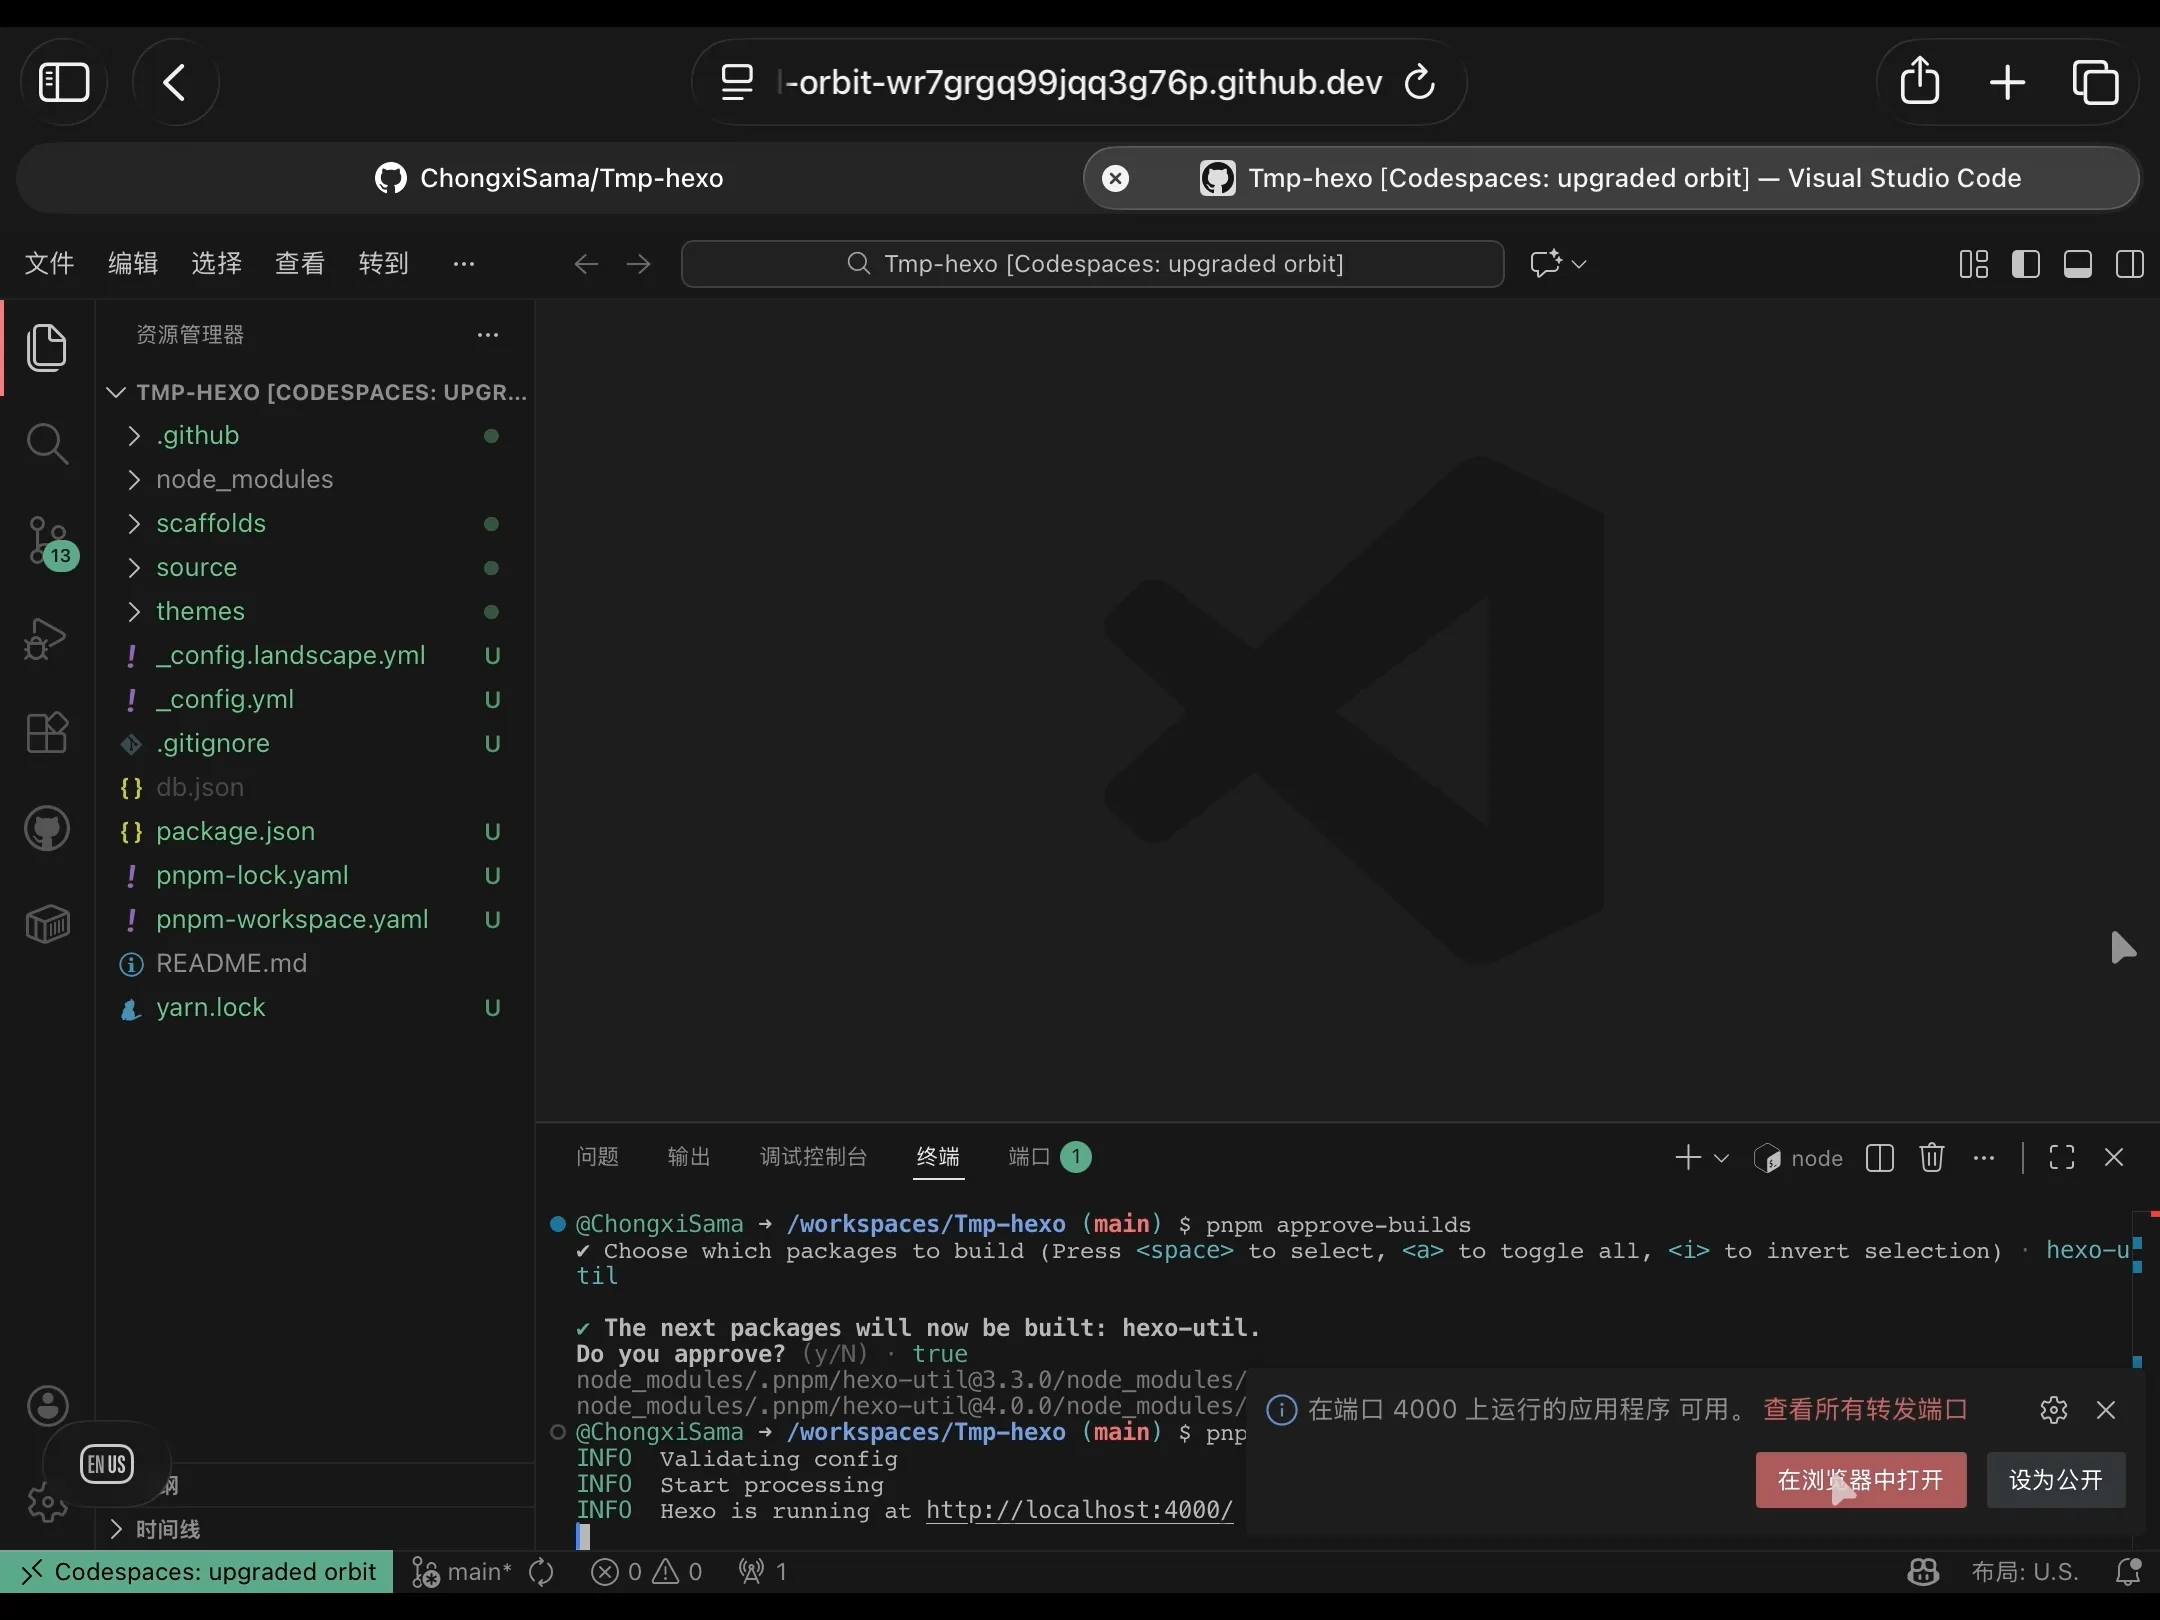
Task: Toggle primary sidebar visibility
Action: 2025,264
